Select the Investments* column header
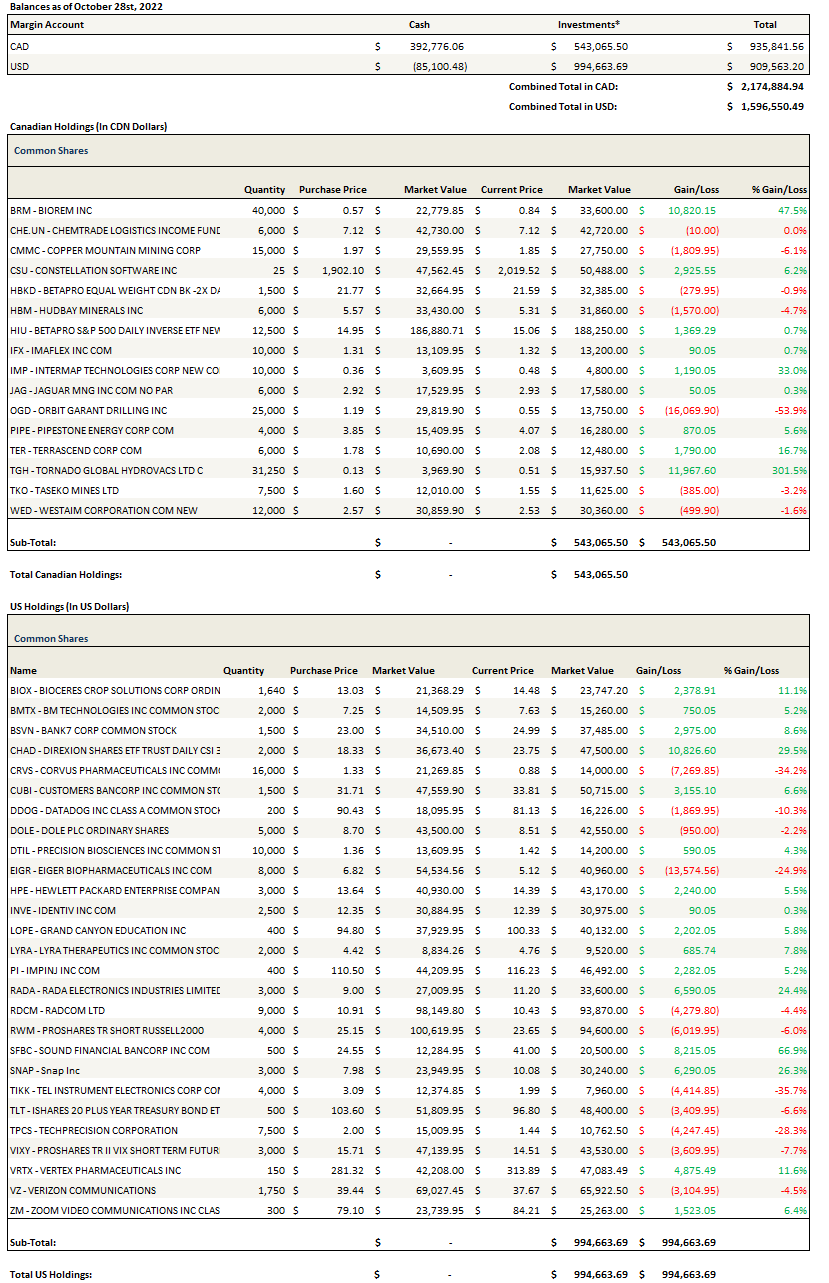Image resolution: width=829 pixels, height=1283 pixels. (588, 25)
